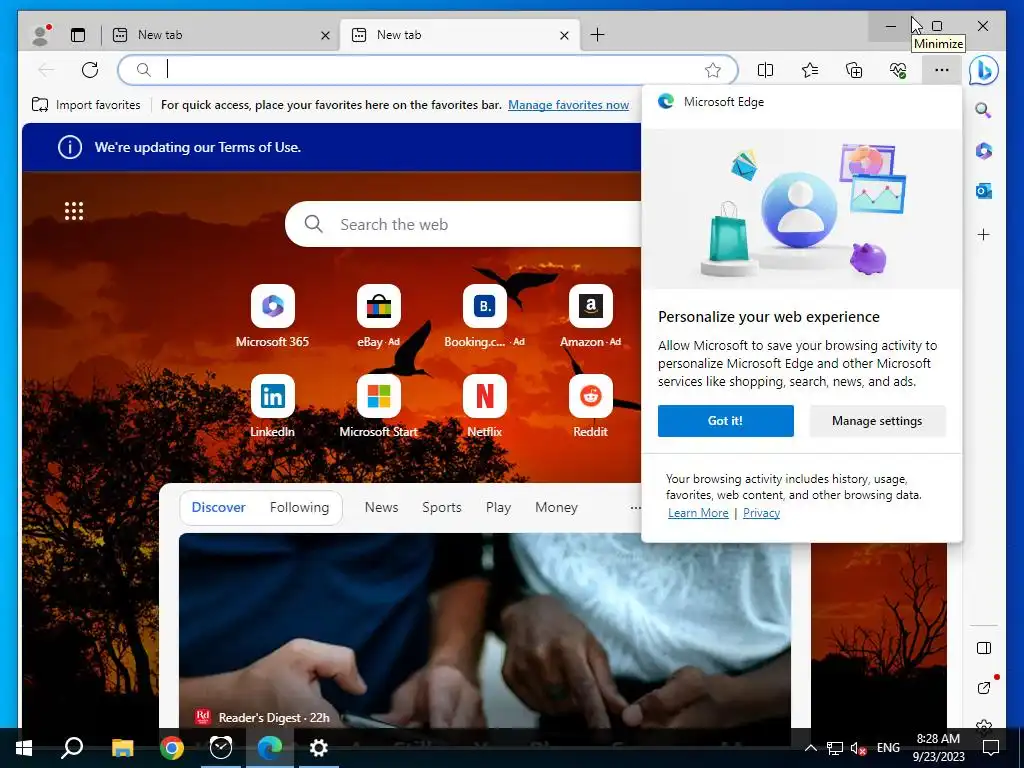Open link in external window sidebar icon
The image size is (1024, 768).
click(984, 687)
